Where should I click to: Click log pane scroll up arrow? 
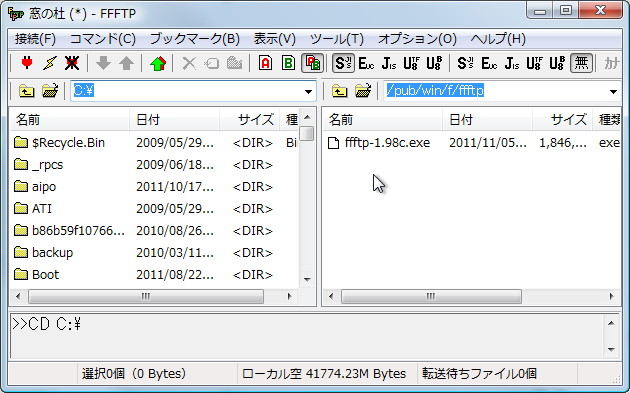click(612, 323)
